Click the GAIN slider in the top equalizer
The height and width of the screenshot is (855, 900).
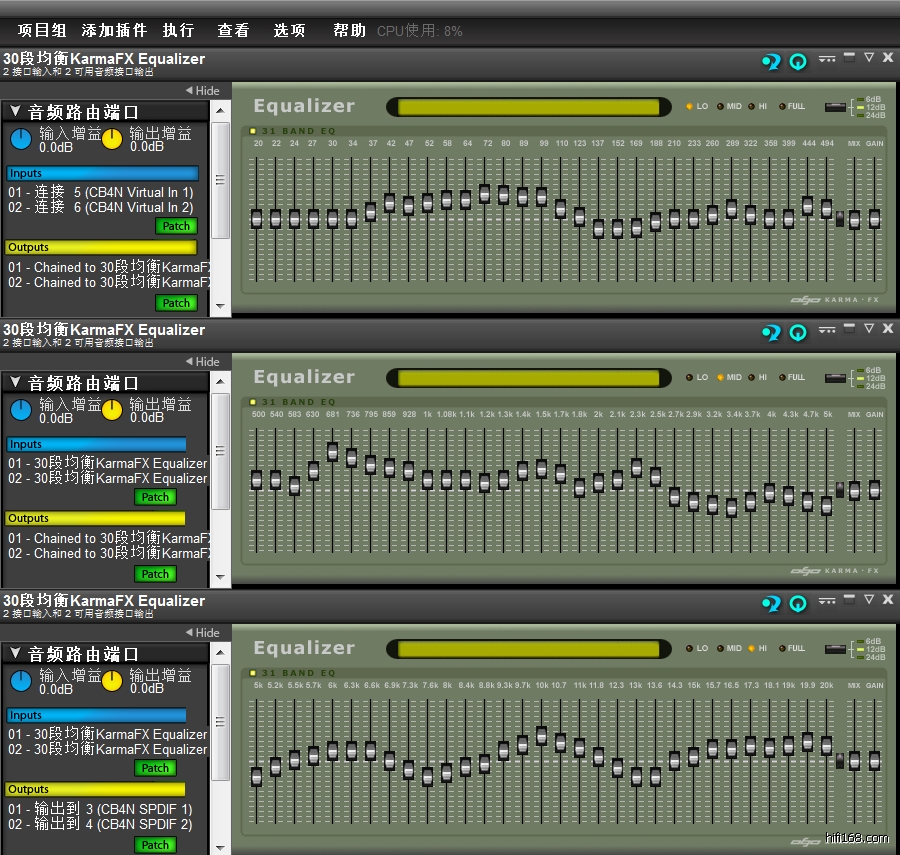[x=874, y=218]
